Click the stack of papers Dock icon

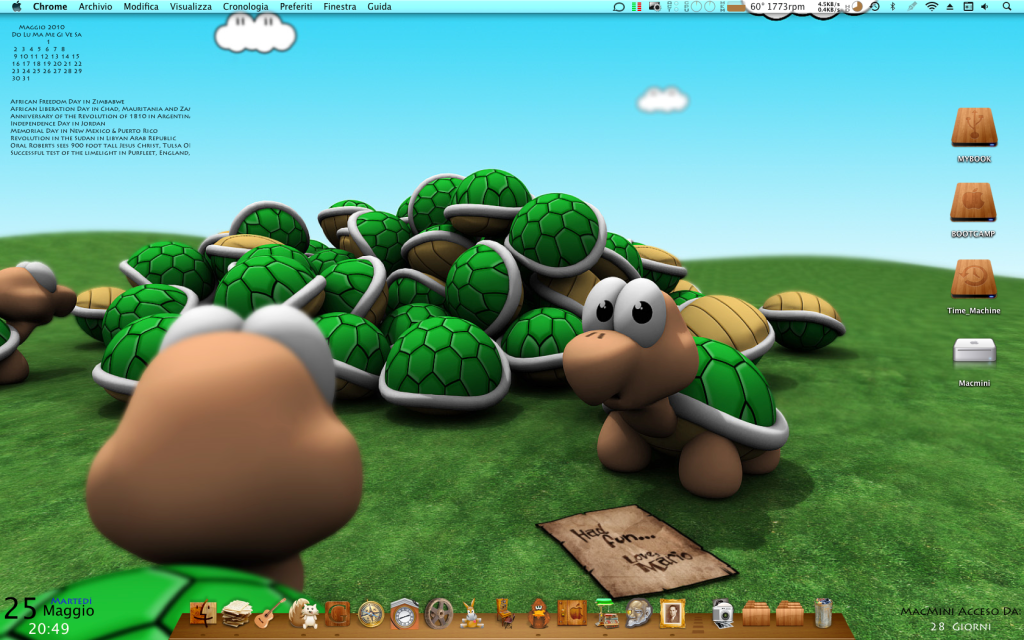tap(236, 614)
